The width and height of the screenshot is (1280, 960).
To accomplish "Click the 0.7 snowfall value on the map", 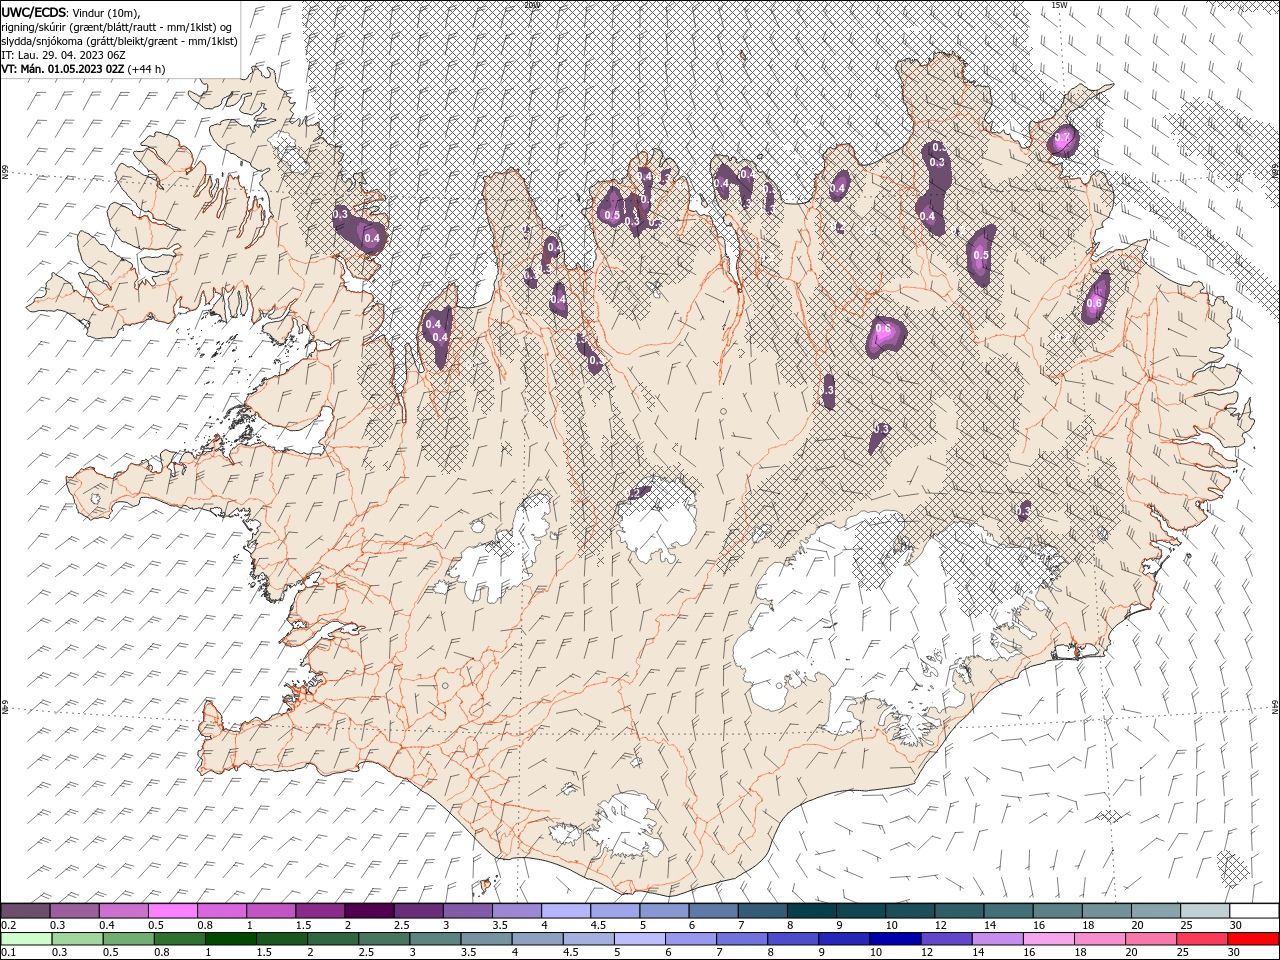I will [1063, 138].
